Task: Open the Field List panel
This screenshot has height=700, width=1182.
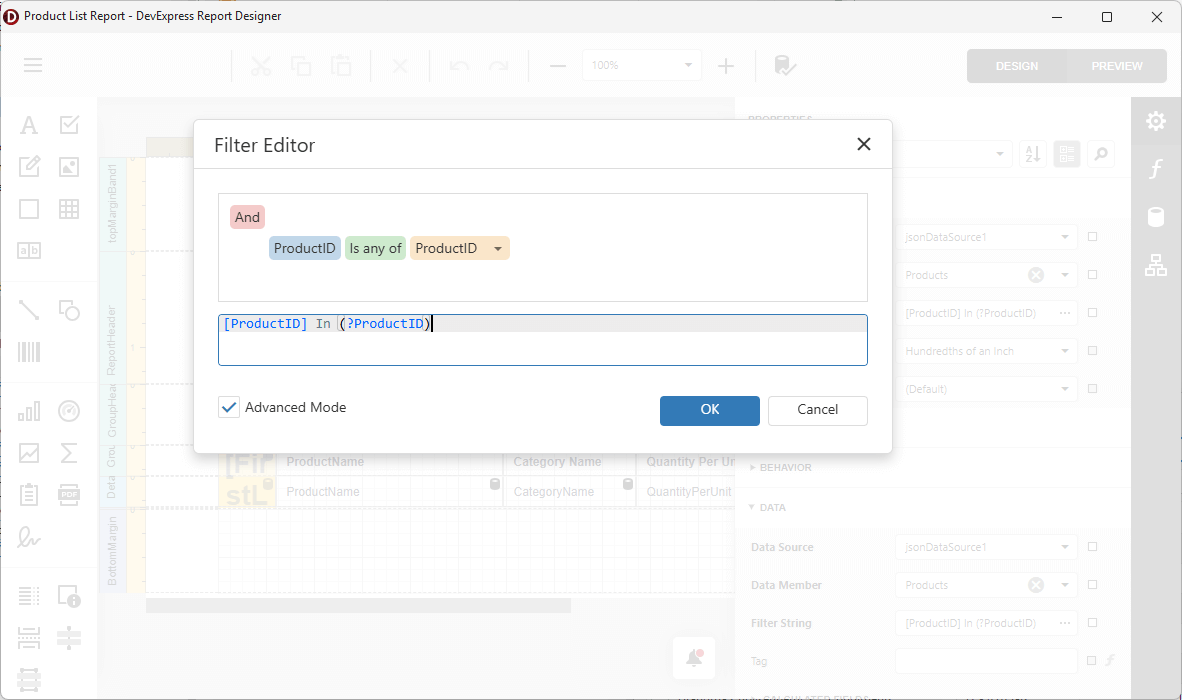Action: (x=1155, y=216)
